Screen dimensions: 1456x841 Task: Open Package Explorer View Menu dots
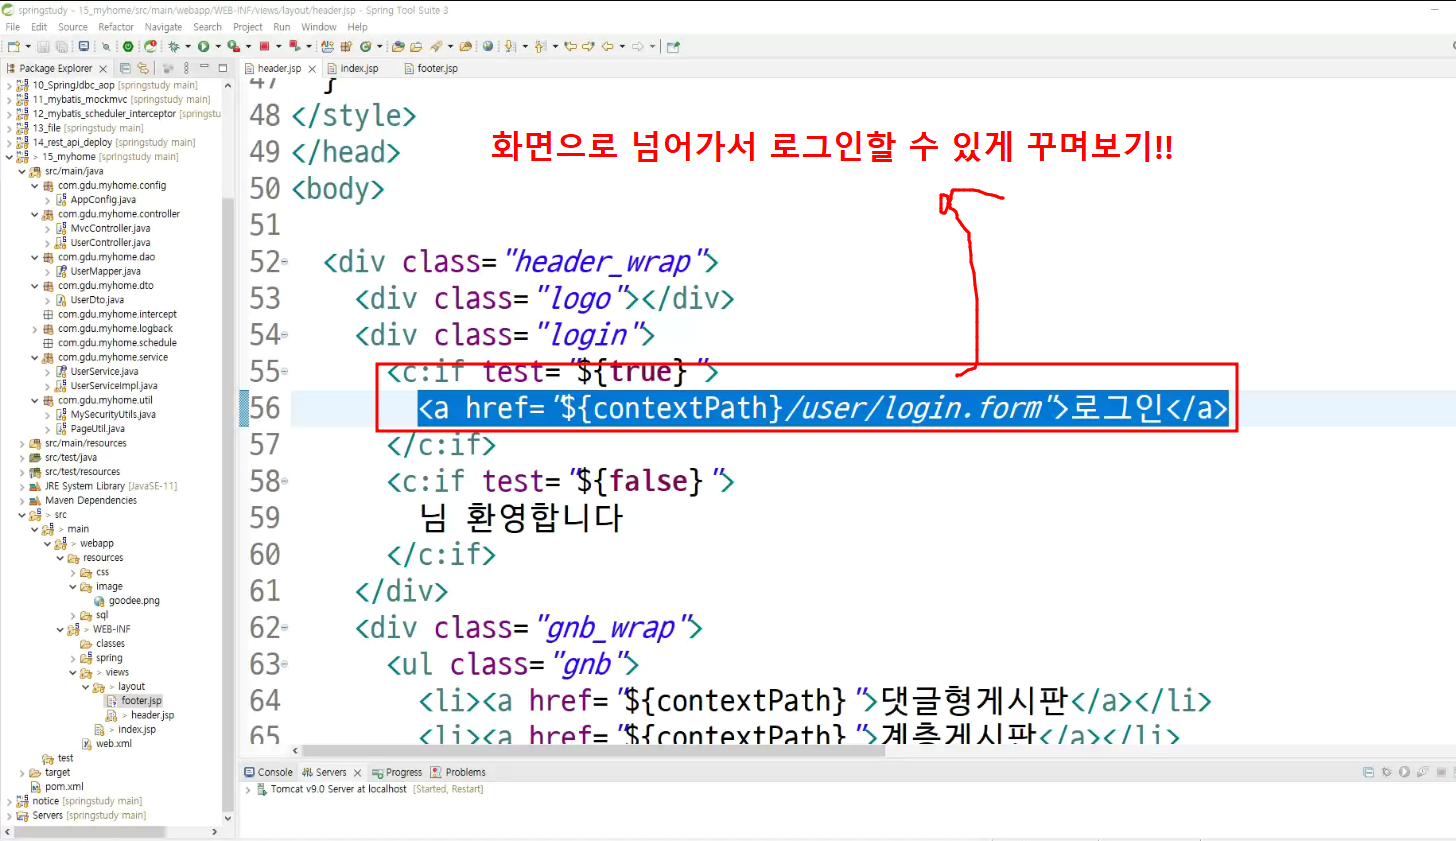(x=186, y=68)
